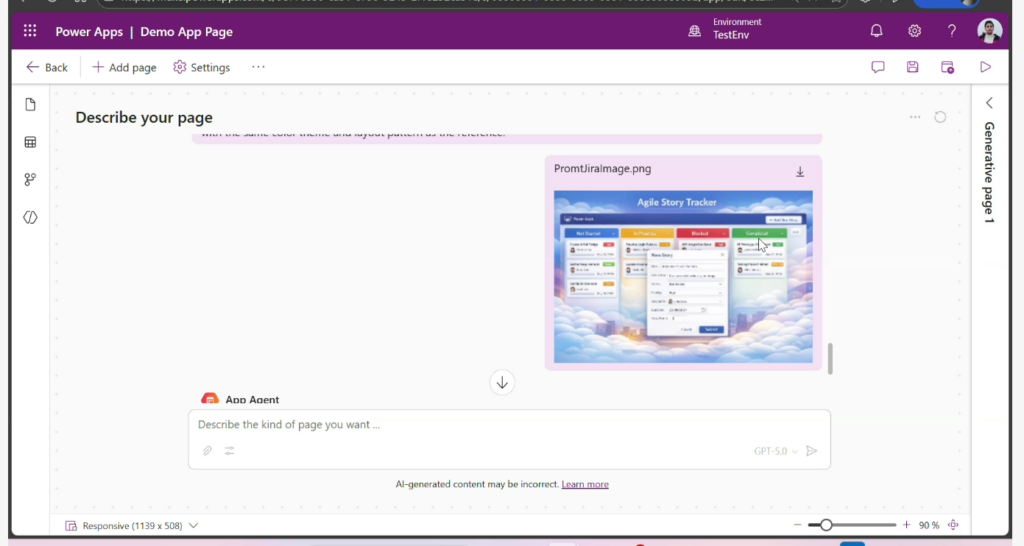
Task: Click the App Agent avatar icon
Action: point(210,398)
